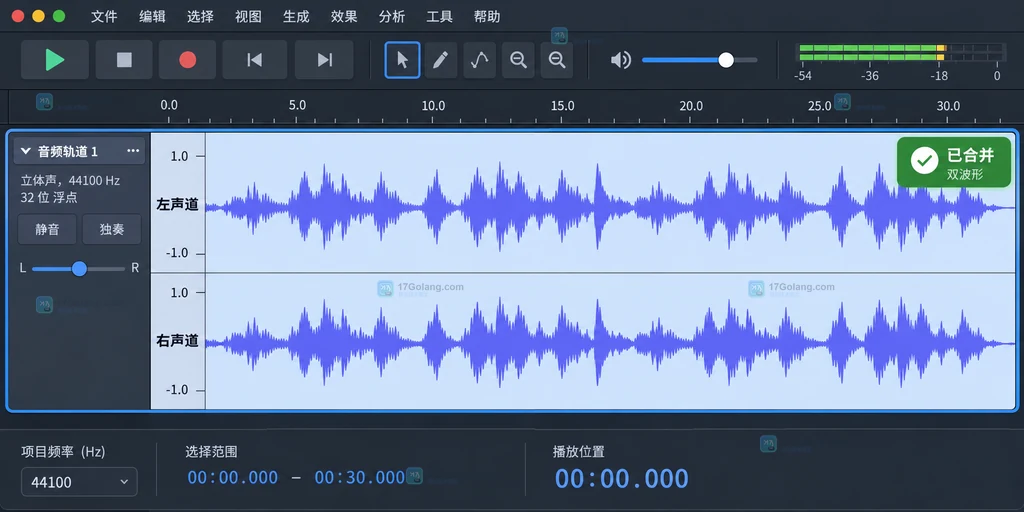
Task: Click the 播放位置 time display
Action: click(621, 479)
